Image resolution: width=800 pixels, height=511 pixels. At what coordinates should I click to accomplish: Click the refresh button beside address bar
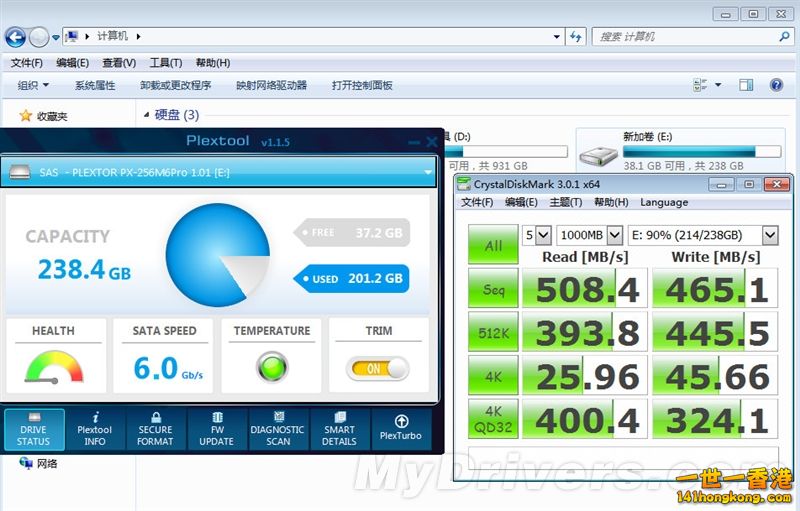[576, 37]
